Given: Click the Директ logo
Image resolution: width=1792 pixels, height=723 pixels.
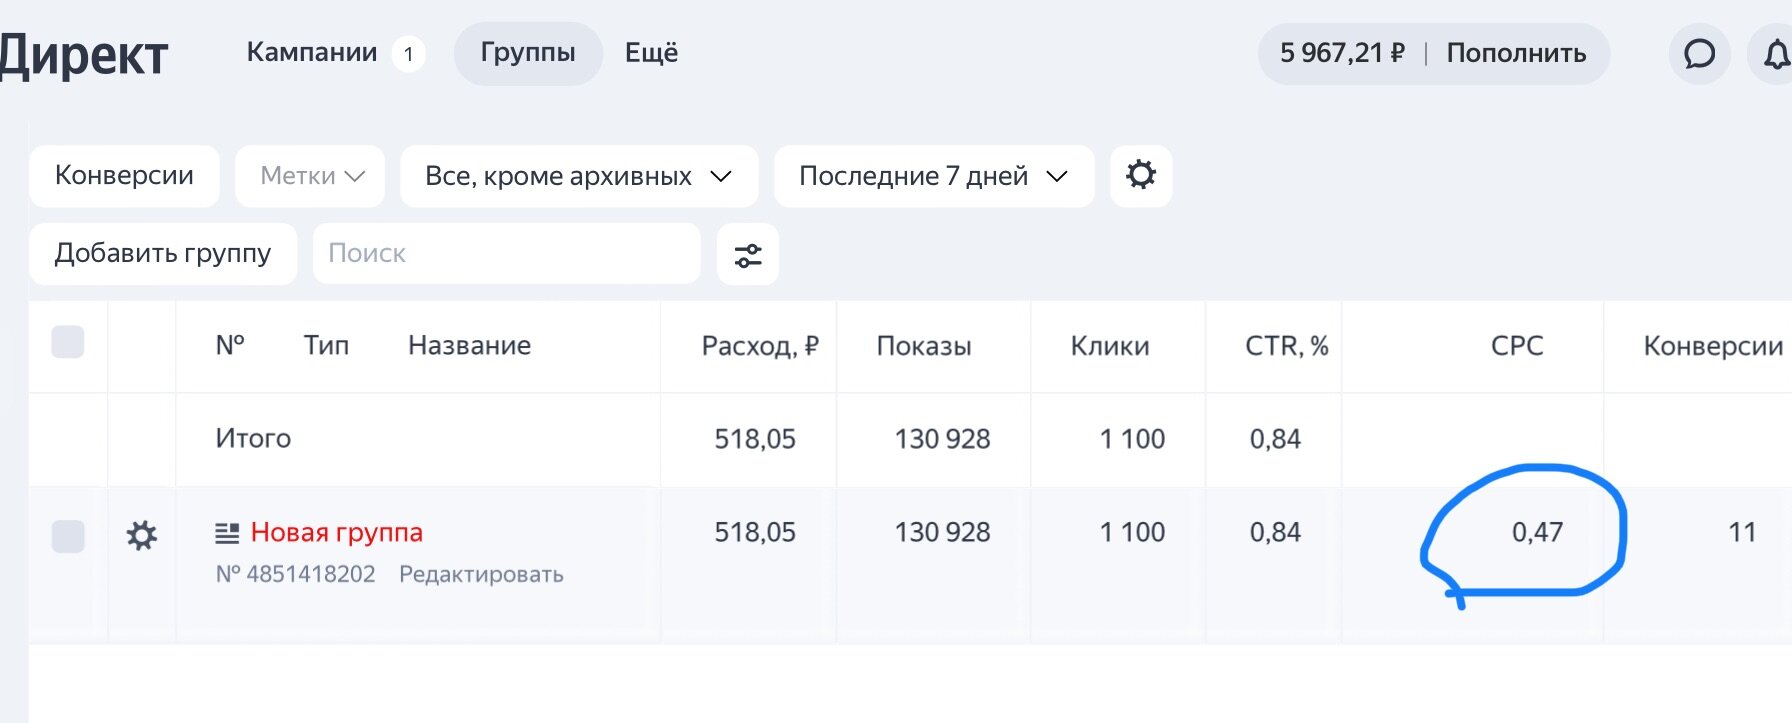Looking at the screenshot, I should (x=84, y=55).
